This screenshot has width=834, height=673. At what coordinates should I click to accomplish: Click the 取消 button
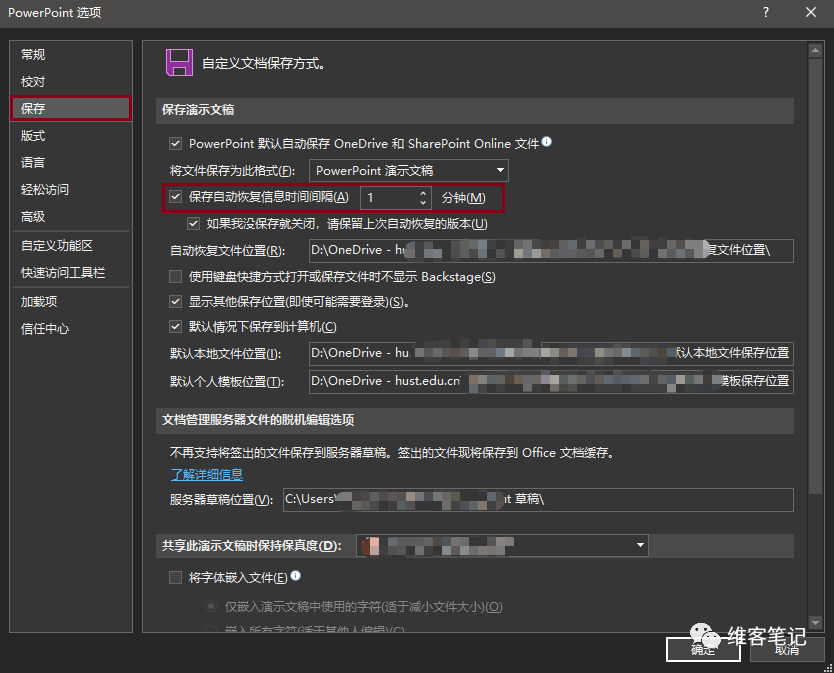click(787, 650)
